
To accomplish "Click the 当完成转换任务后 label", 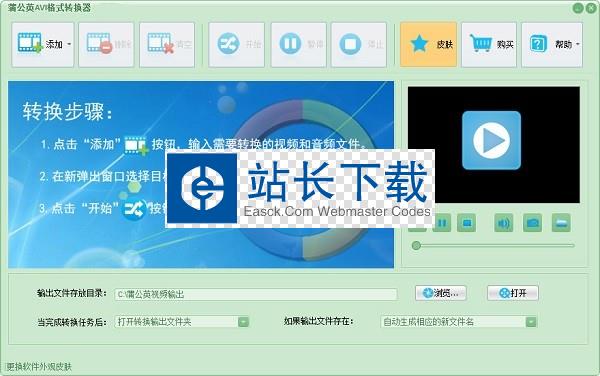I will click(72, 322).
